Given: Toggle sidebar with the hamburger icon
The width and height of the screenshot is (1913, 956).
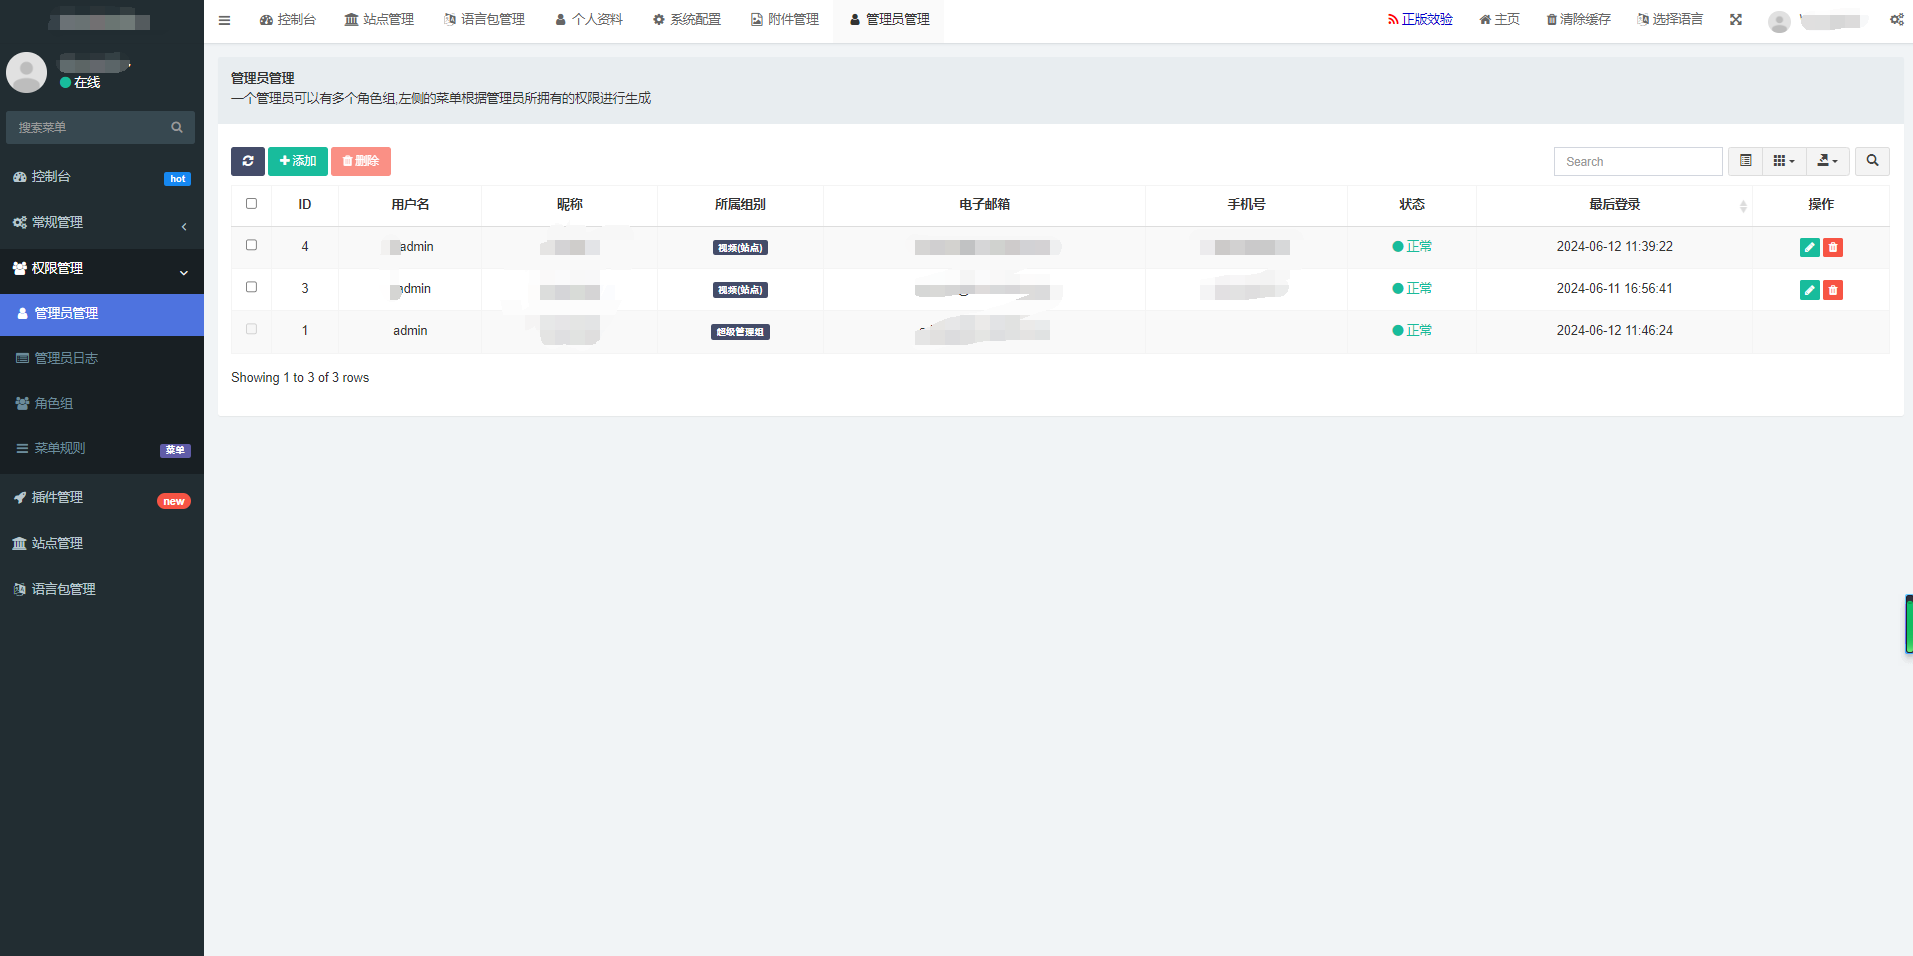Looking at the screenshot, I should pyautogui.click(x=225, y=20).
